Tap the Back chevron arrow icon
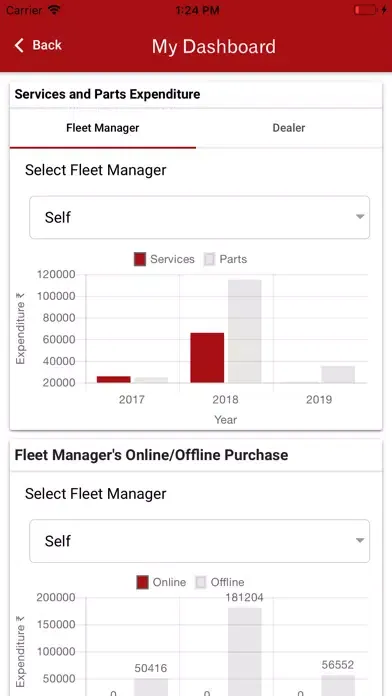 (19, 45)
